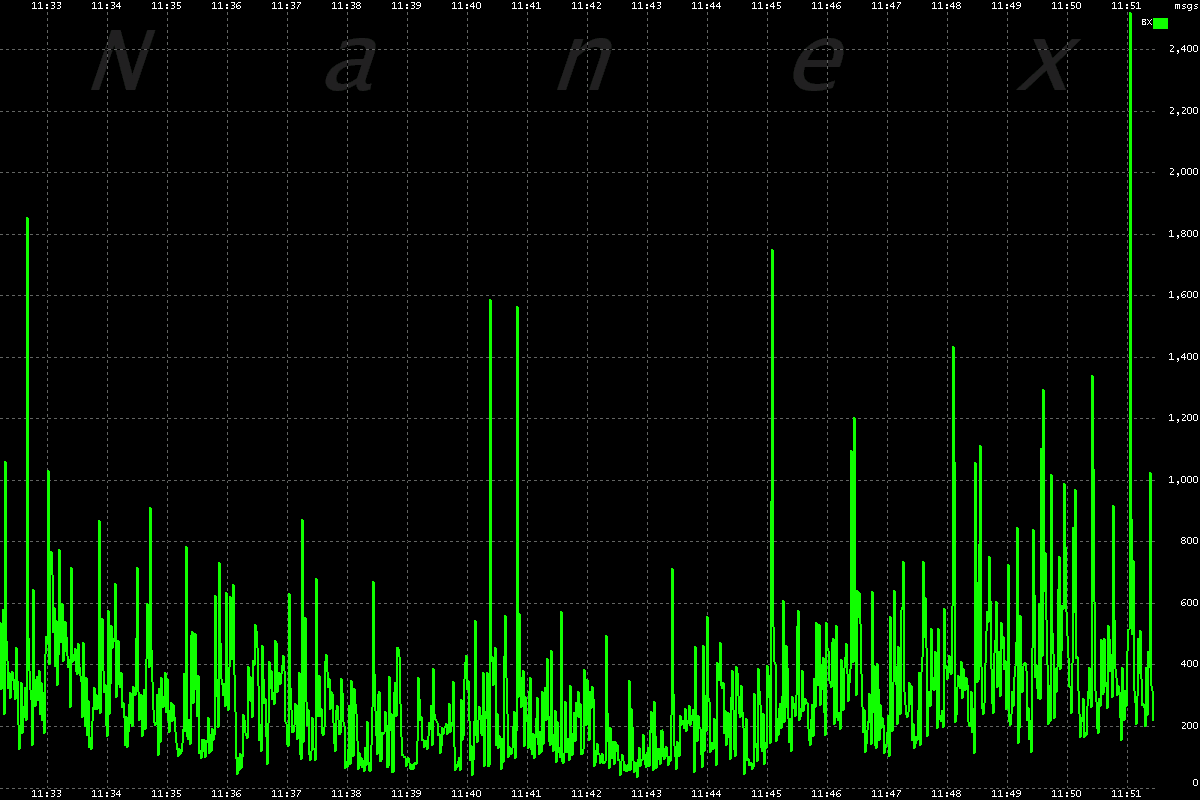Select the 400 y-axis value

(x=1188, y=664)
